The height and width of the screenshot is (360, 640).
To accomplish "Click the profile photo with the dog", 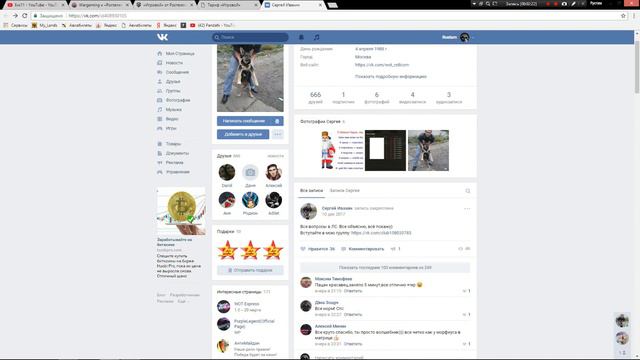I will pyautogui.click(x=250, y=78).
